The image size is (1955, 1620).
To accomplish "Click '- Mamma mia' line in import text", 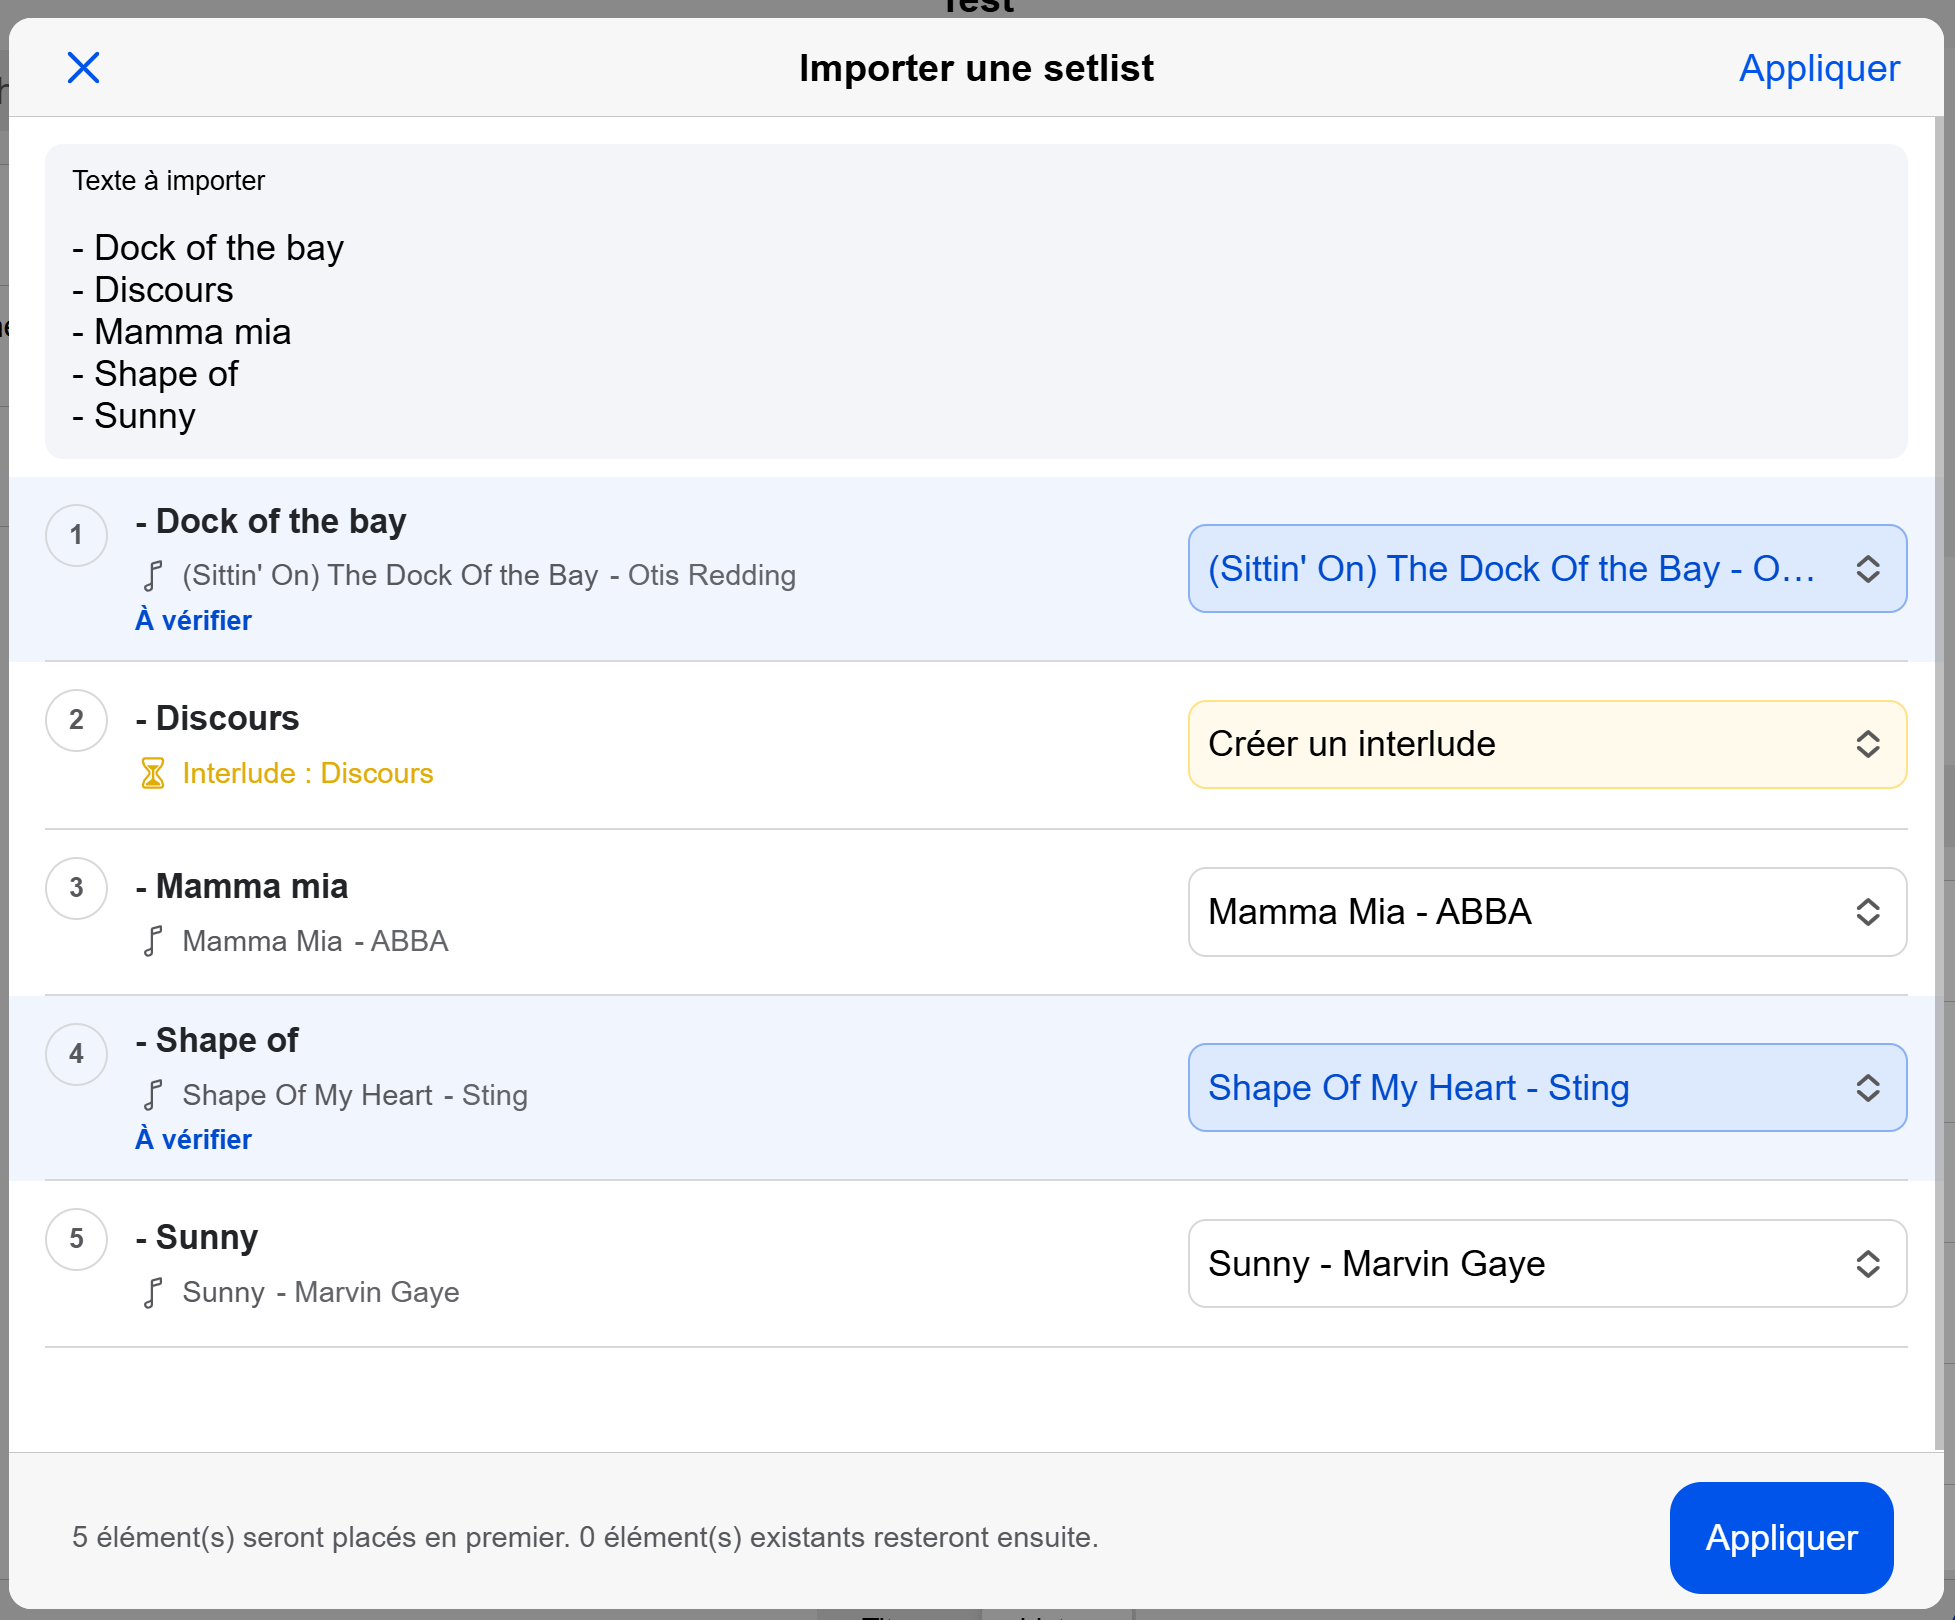I will [x=181, y=332].
